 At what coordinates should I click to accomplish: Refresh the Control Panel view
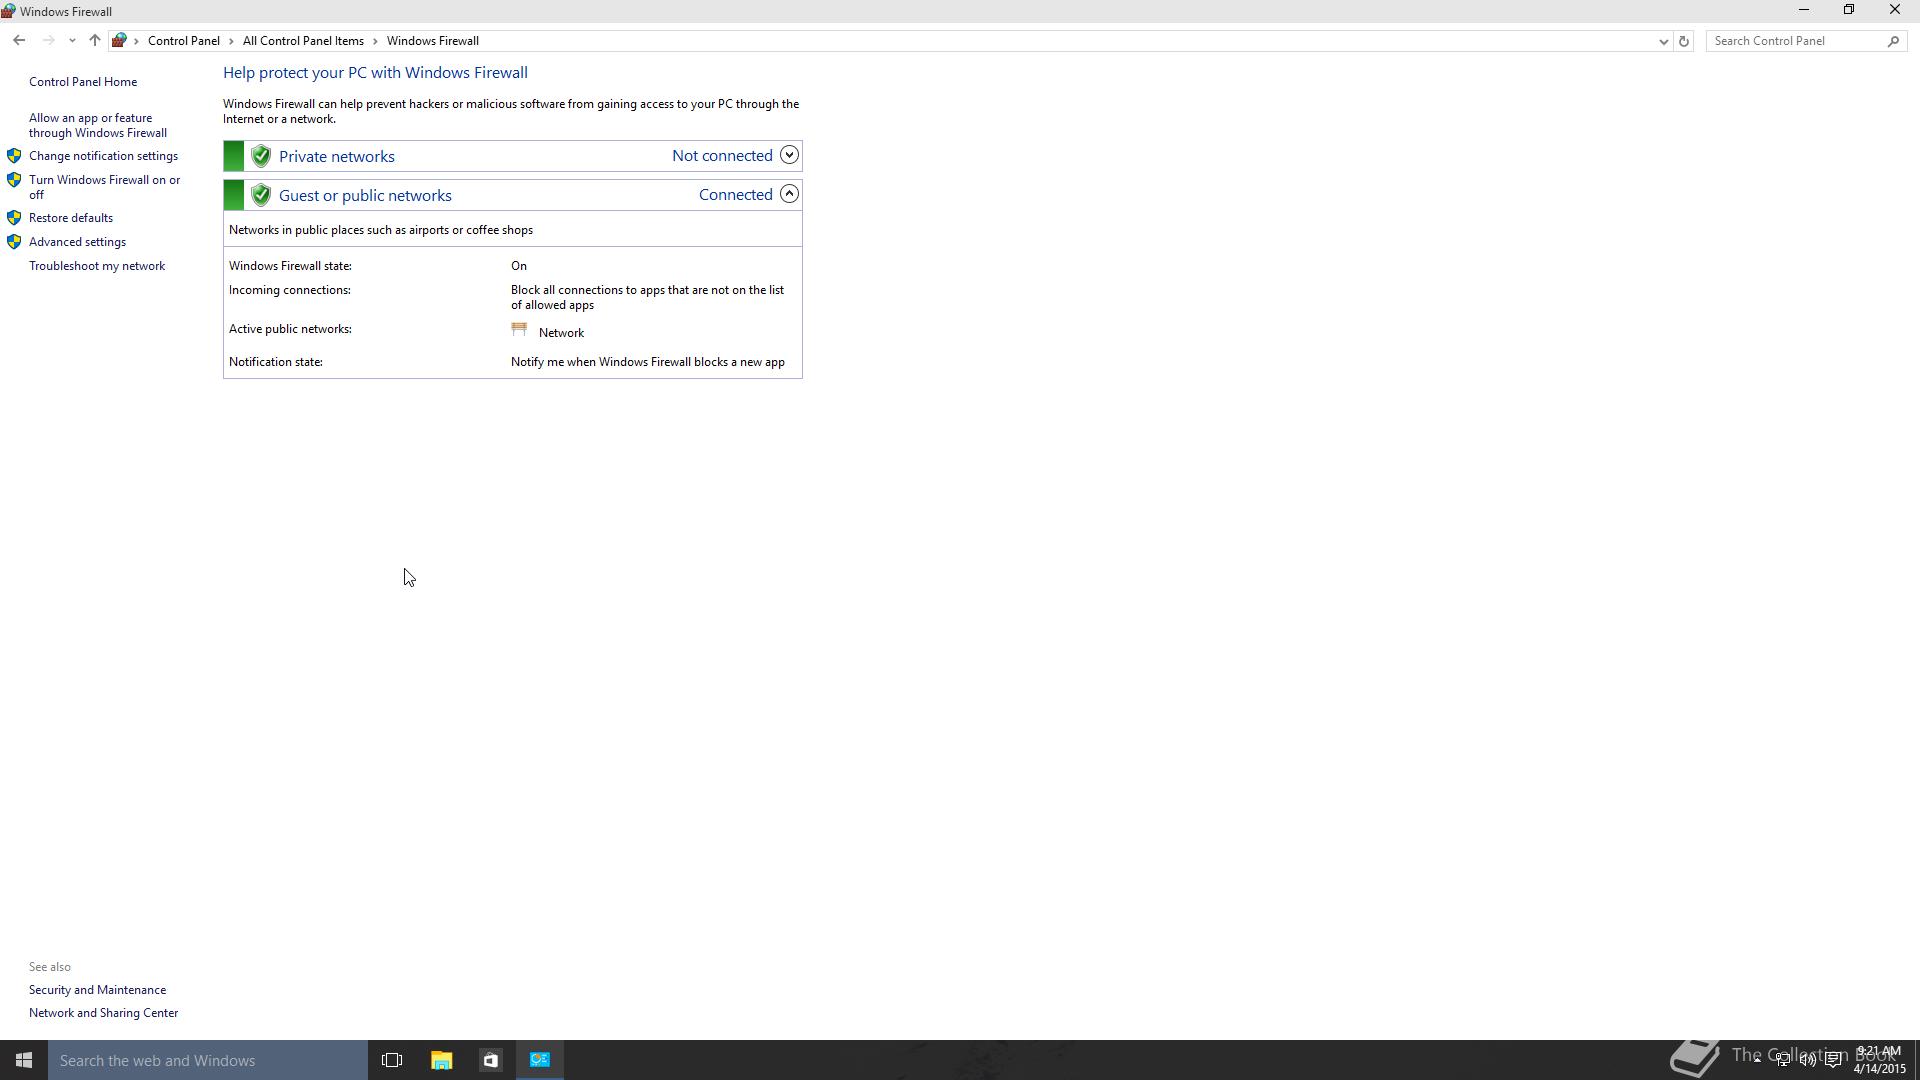(1684, 41)
